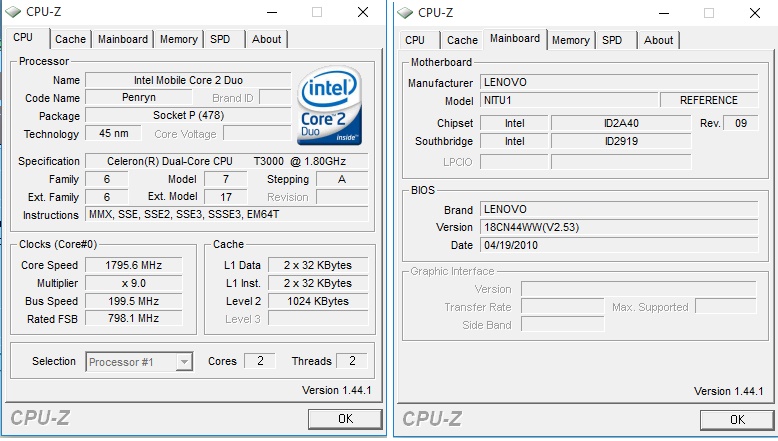Screen dimensions: 778x441
Task: Click the BIOS date 04/19/2010 field
Action: tap(619, 245)
